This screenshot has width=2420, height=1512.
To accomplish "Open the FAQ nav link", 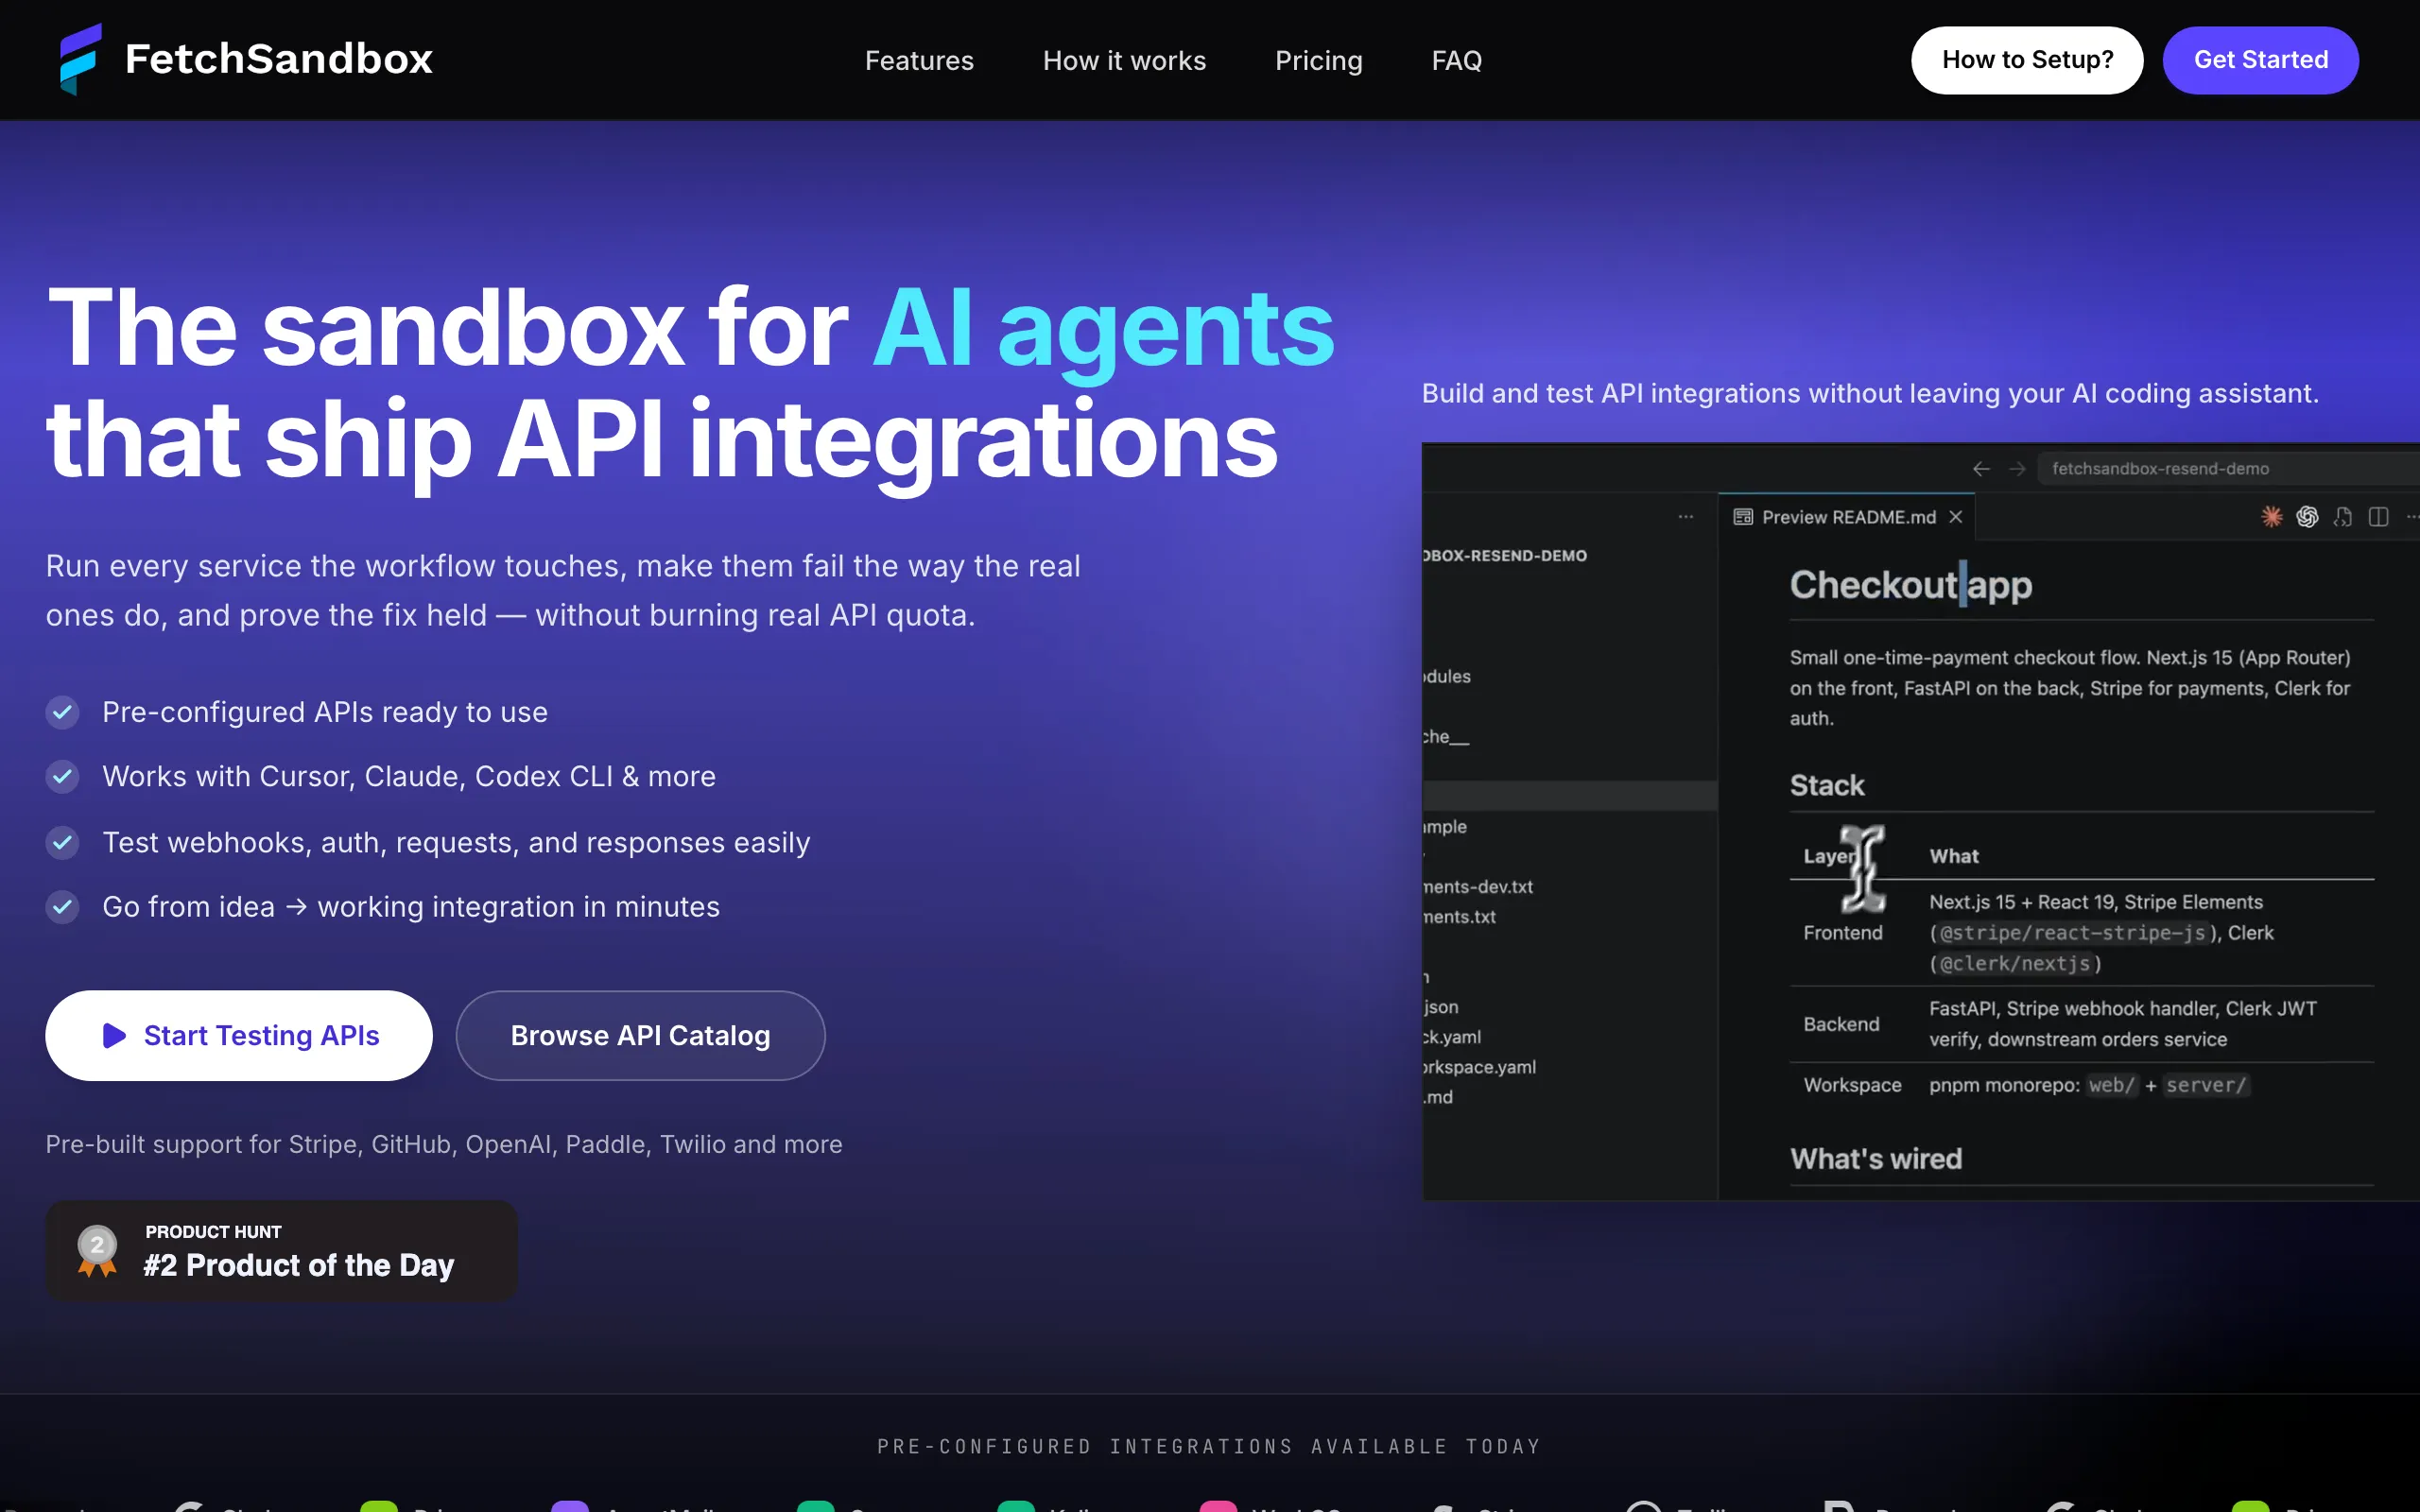I will click(1456, 61).
